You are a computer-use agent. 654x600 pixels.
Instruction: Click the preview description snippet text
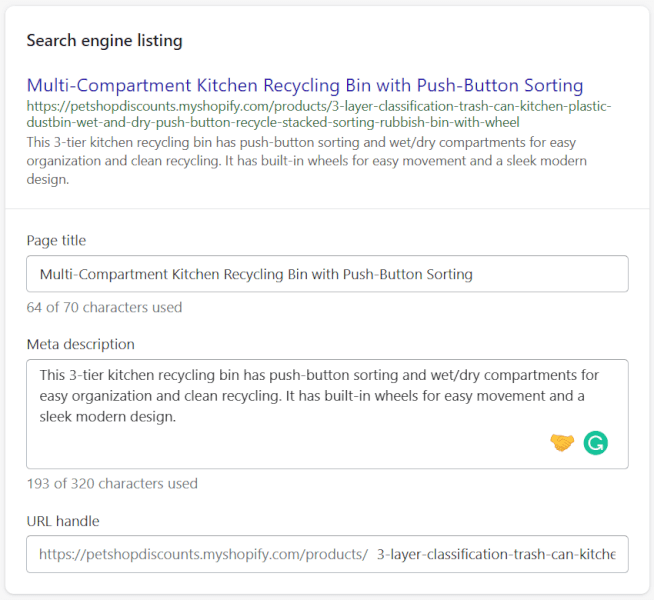point(307,161)
